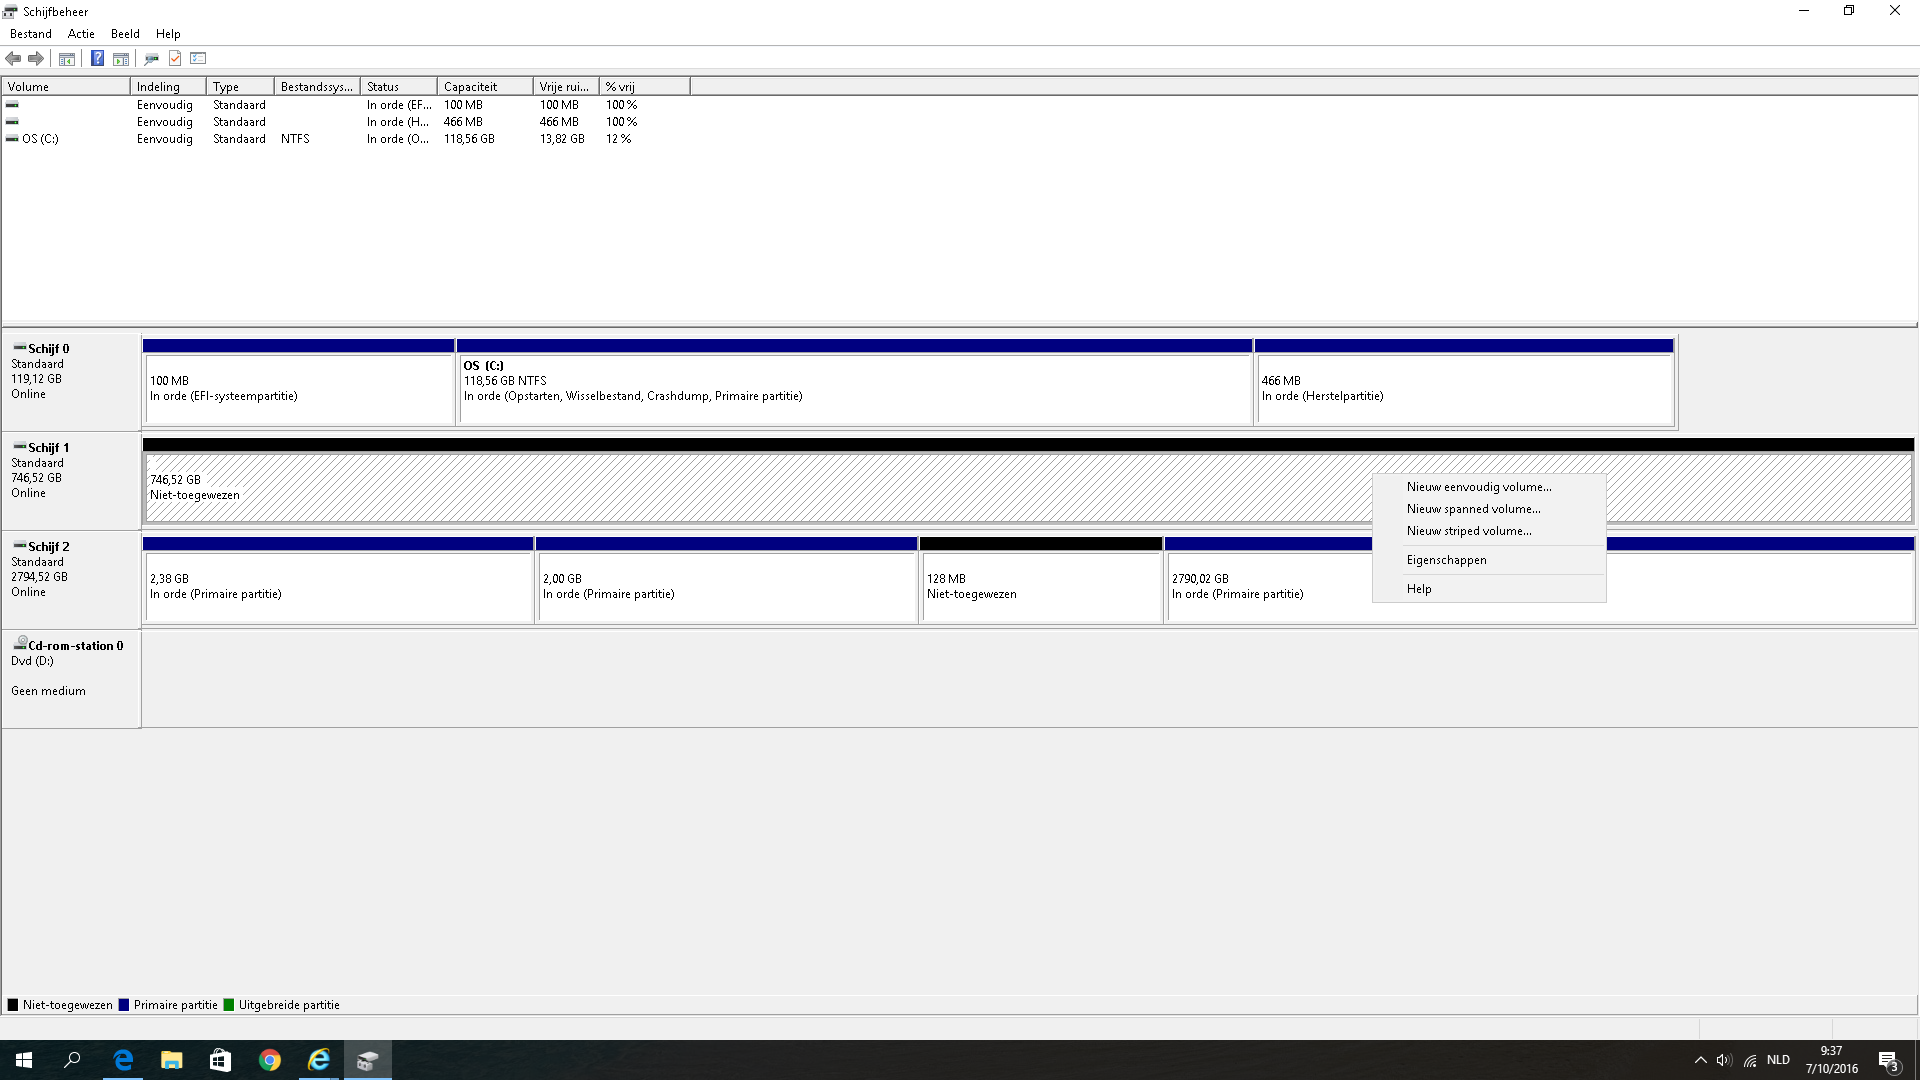1920x1080 pixels.
Task: Select the OS (C:) row in volume list
Action: [x=40, y=139]
